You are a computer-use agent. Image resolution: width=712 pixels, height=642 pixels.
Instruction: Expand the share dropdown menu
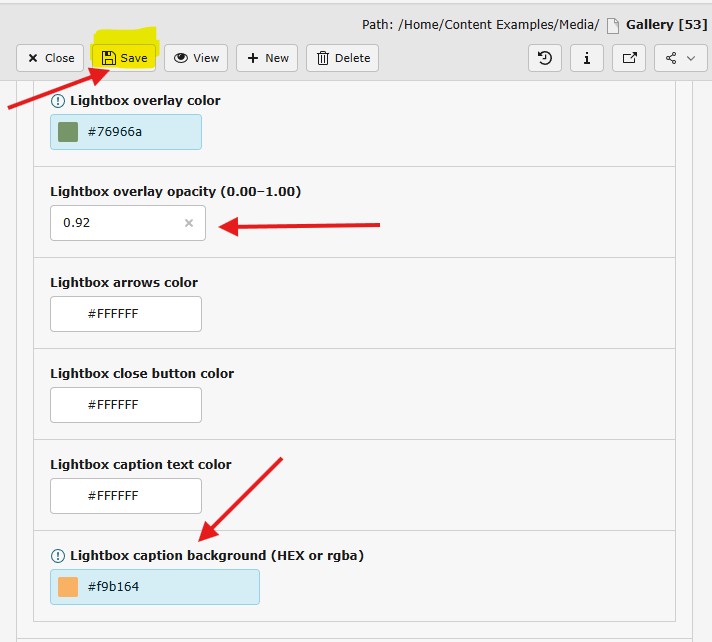click(x=680, y=58)
